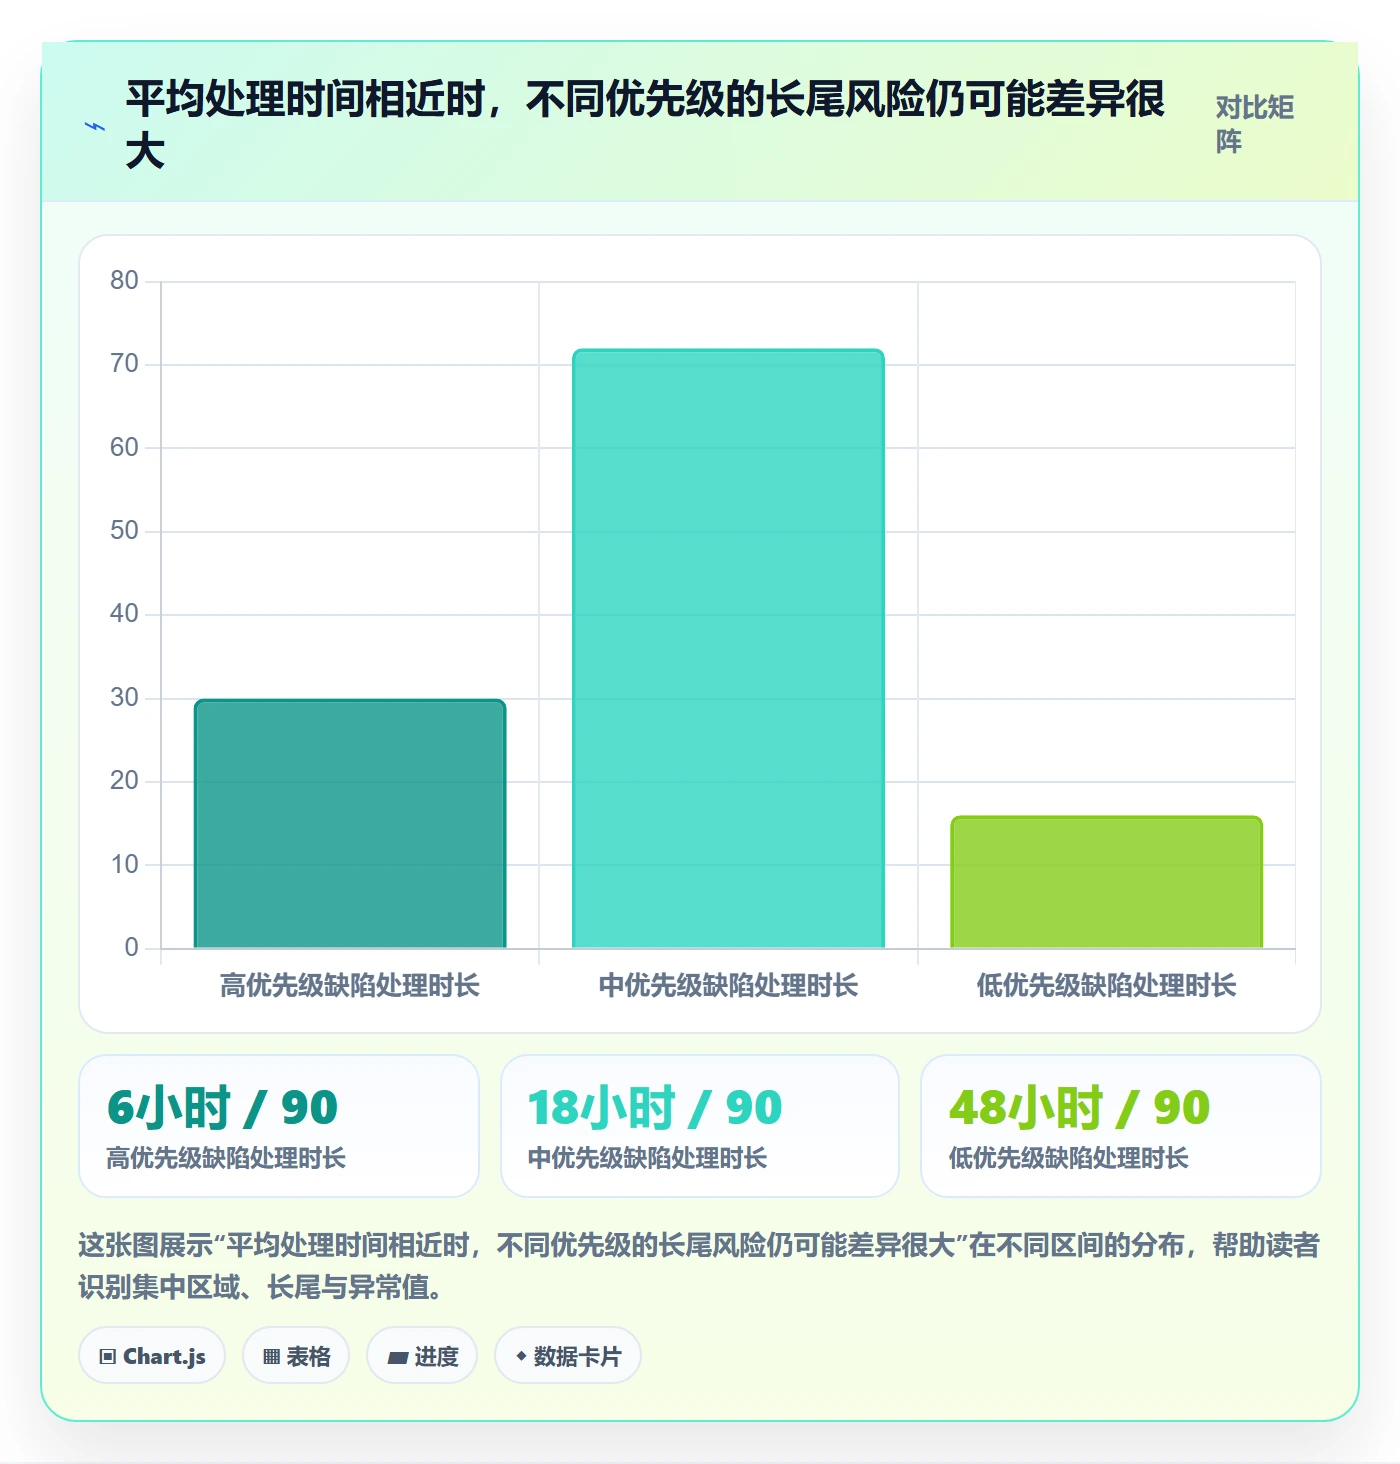Click the y-axis value 10

(124, 865)
